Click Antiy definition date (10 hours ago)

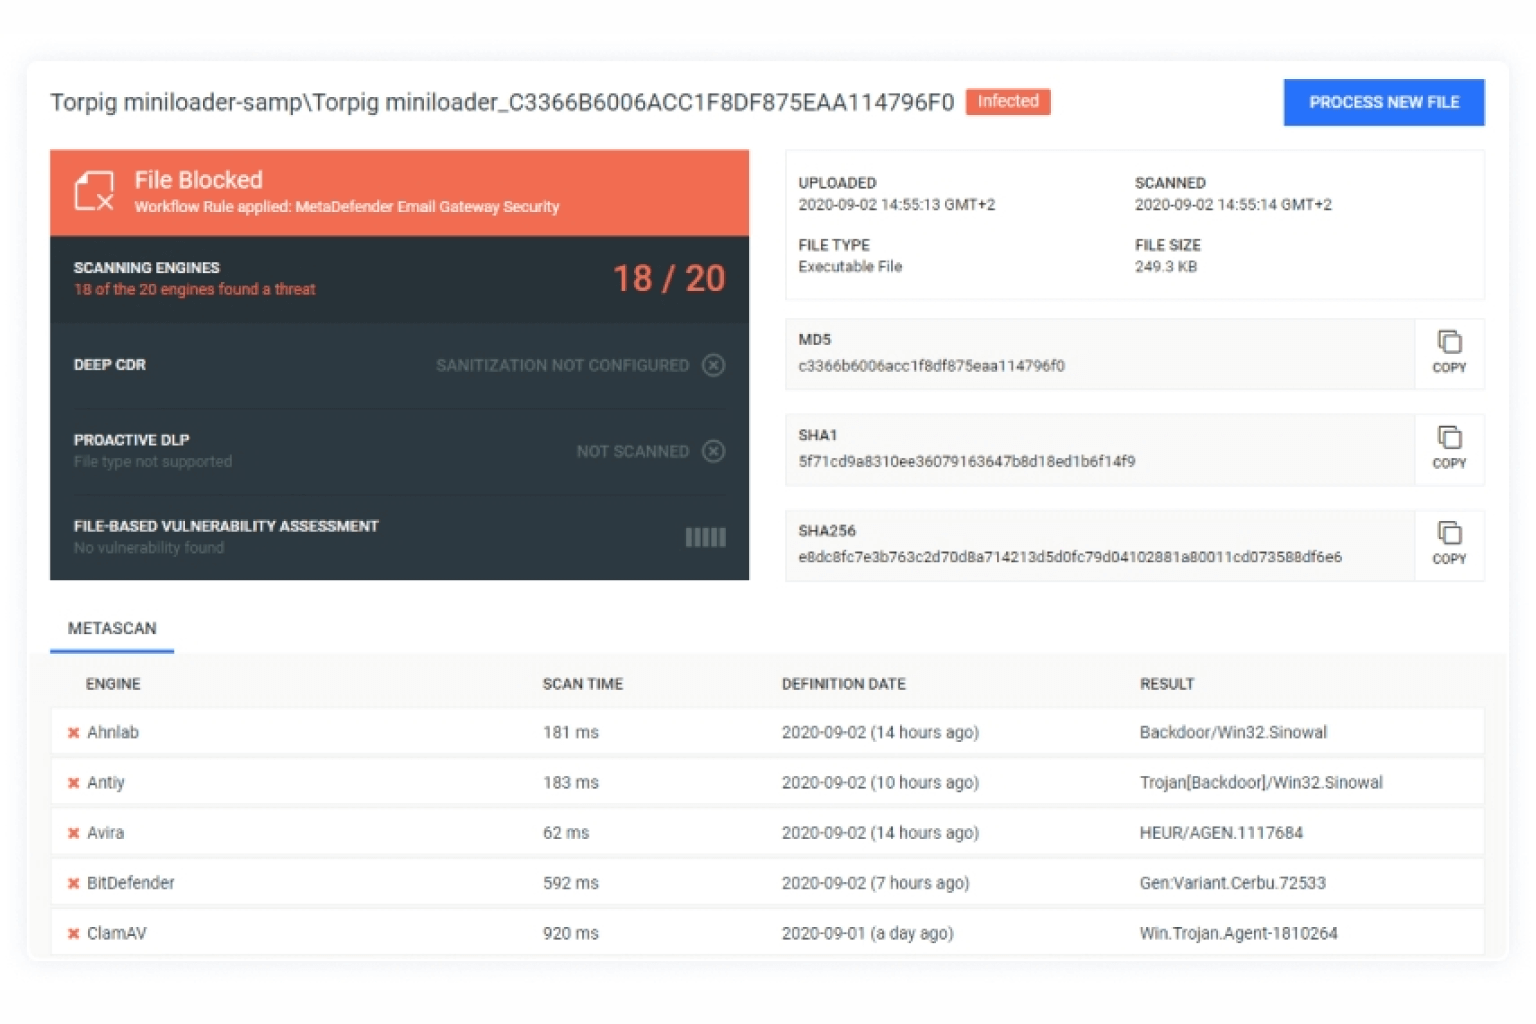pyautogui.click(x=880, y=783)
